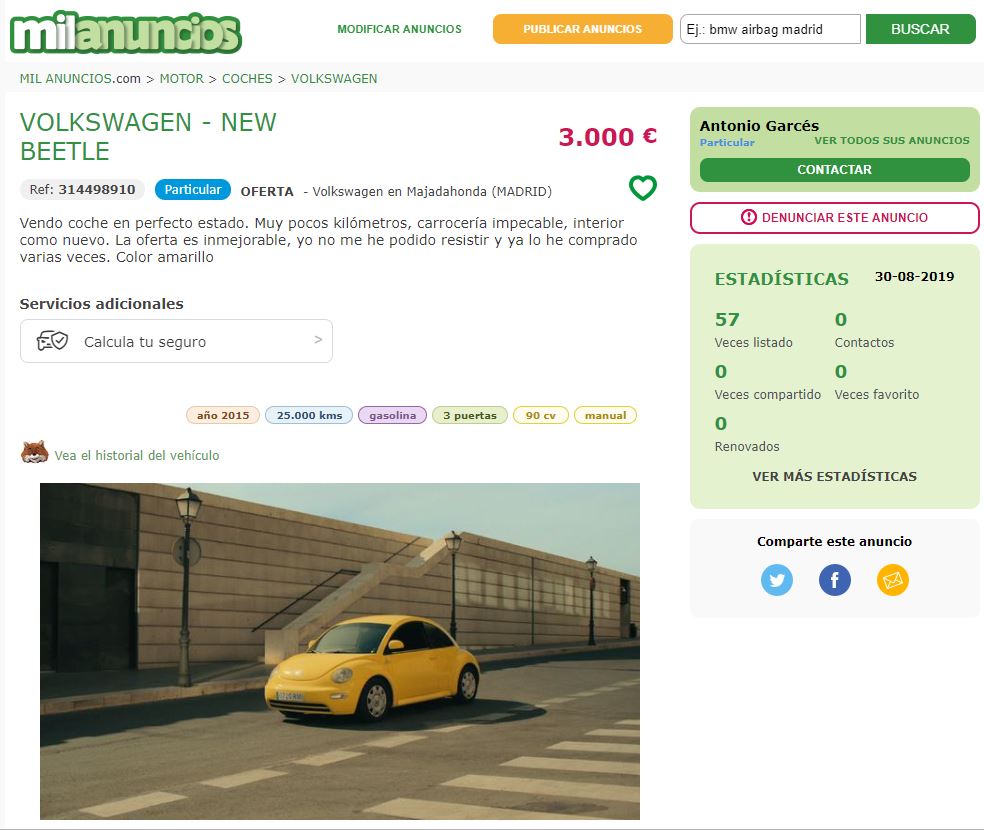Image resolution: width=984 pixels, height=830 pixels.
Task: Expand the Calcula tu seguro arrow
Action: (318, 339)
